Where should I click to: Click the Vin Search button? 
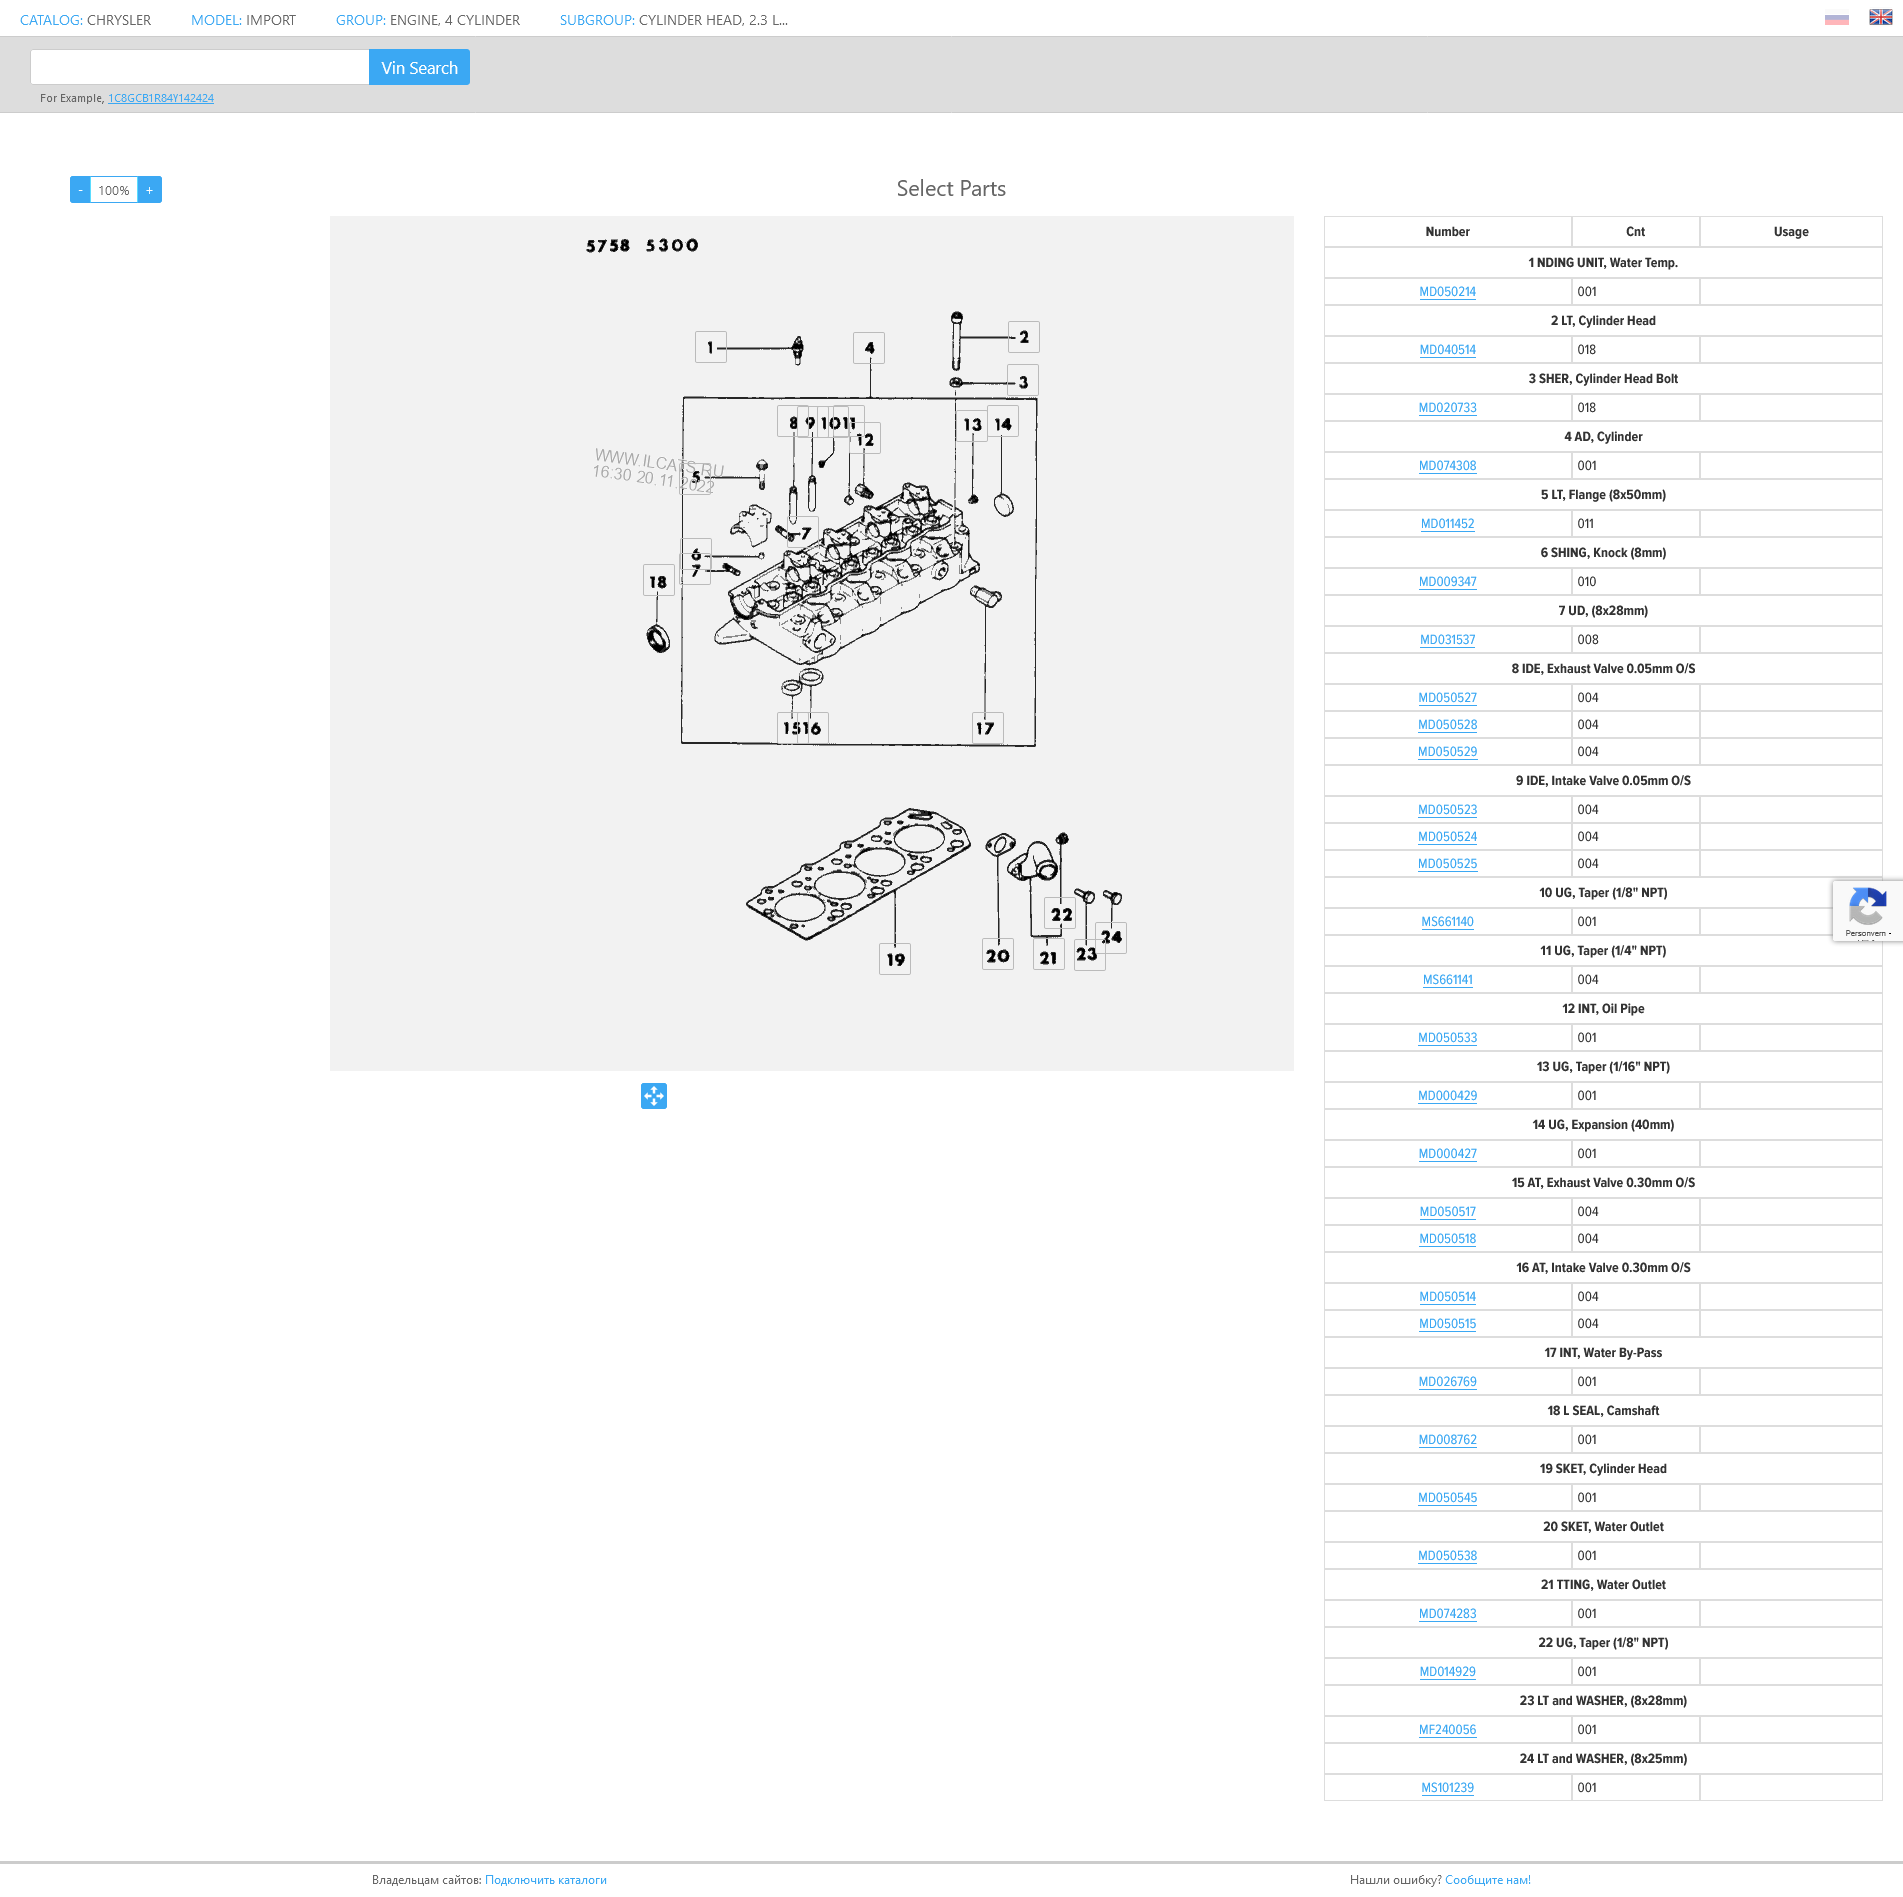tap(419, 68)
